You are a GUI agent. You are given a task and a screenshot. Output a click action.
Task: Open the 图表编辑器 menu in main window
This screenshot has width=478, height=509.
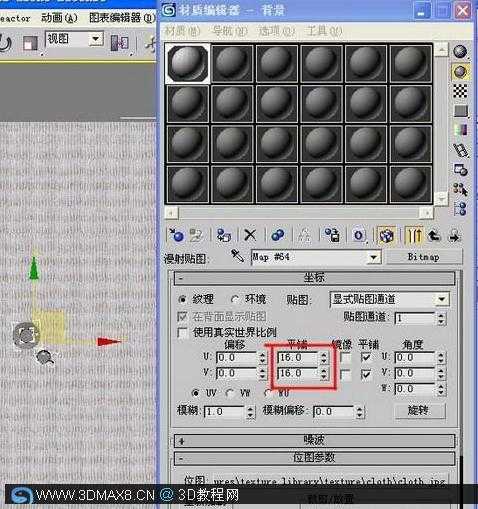point(122,18)
